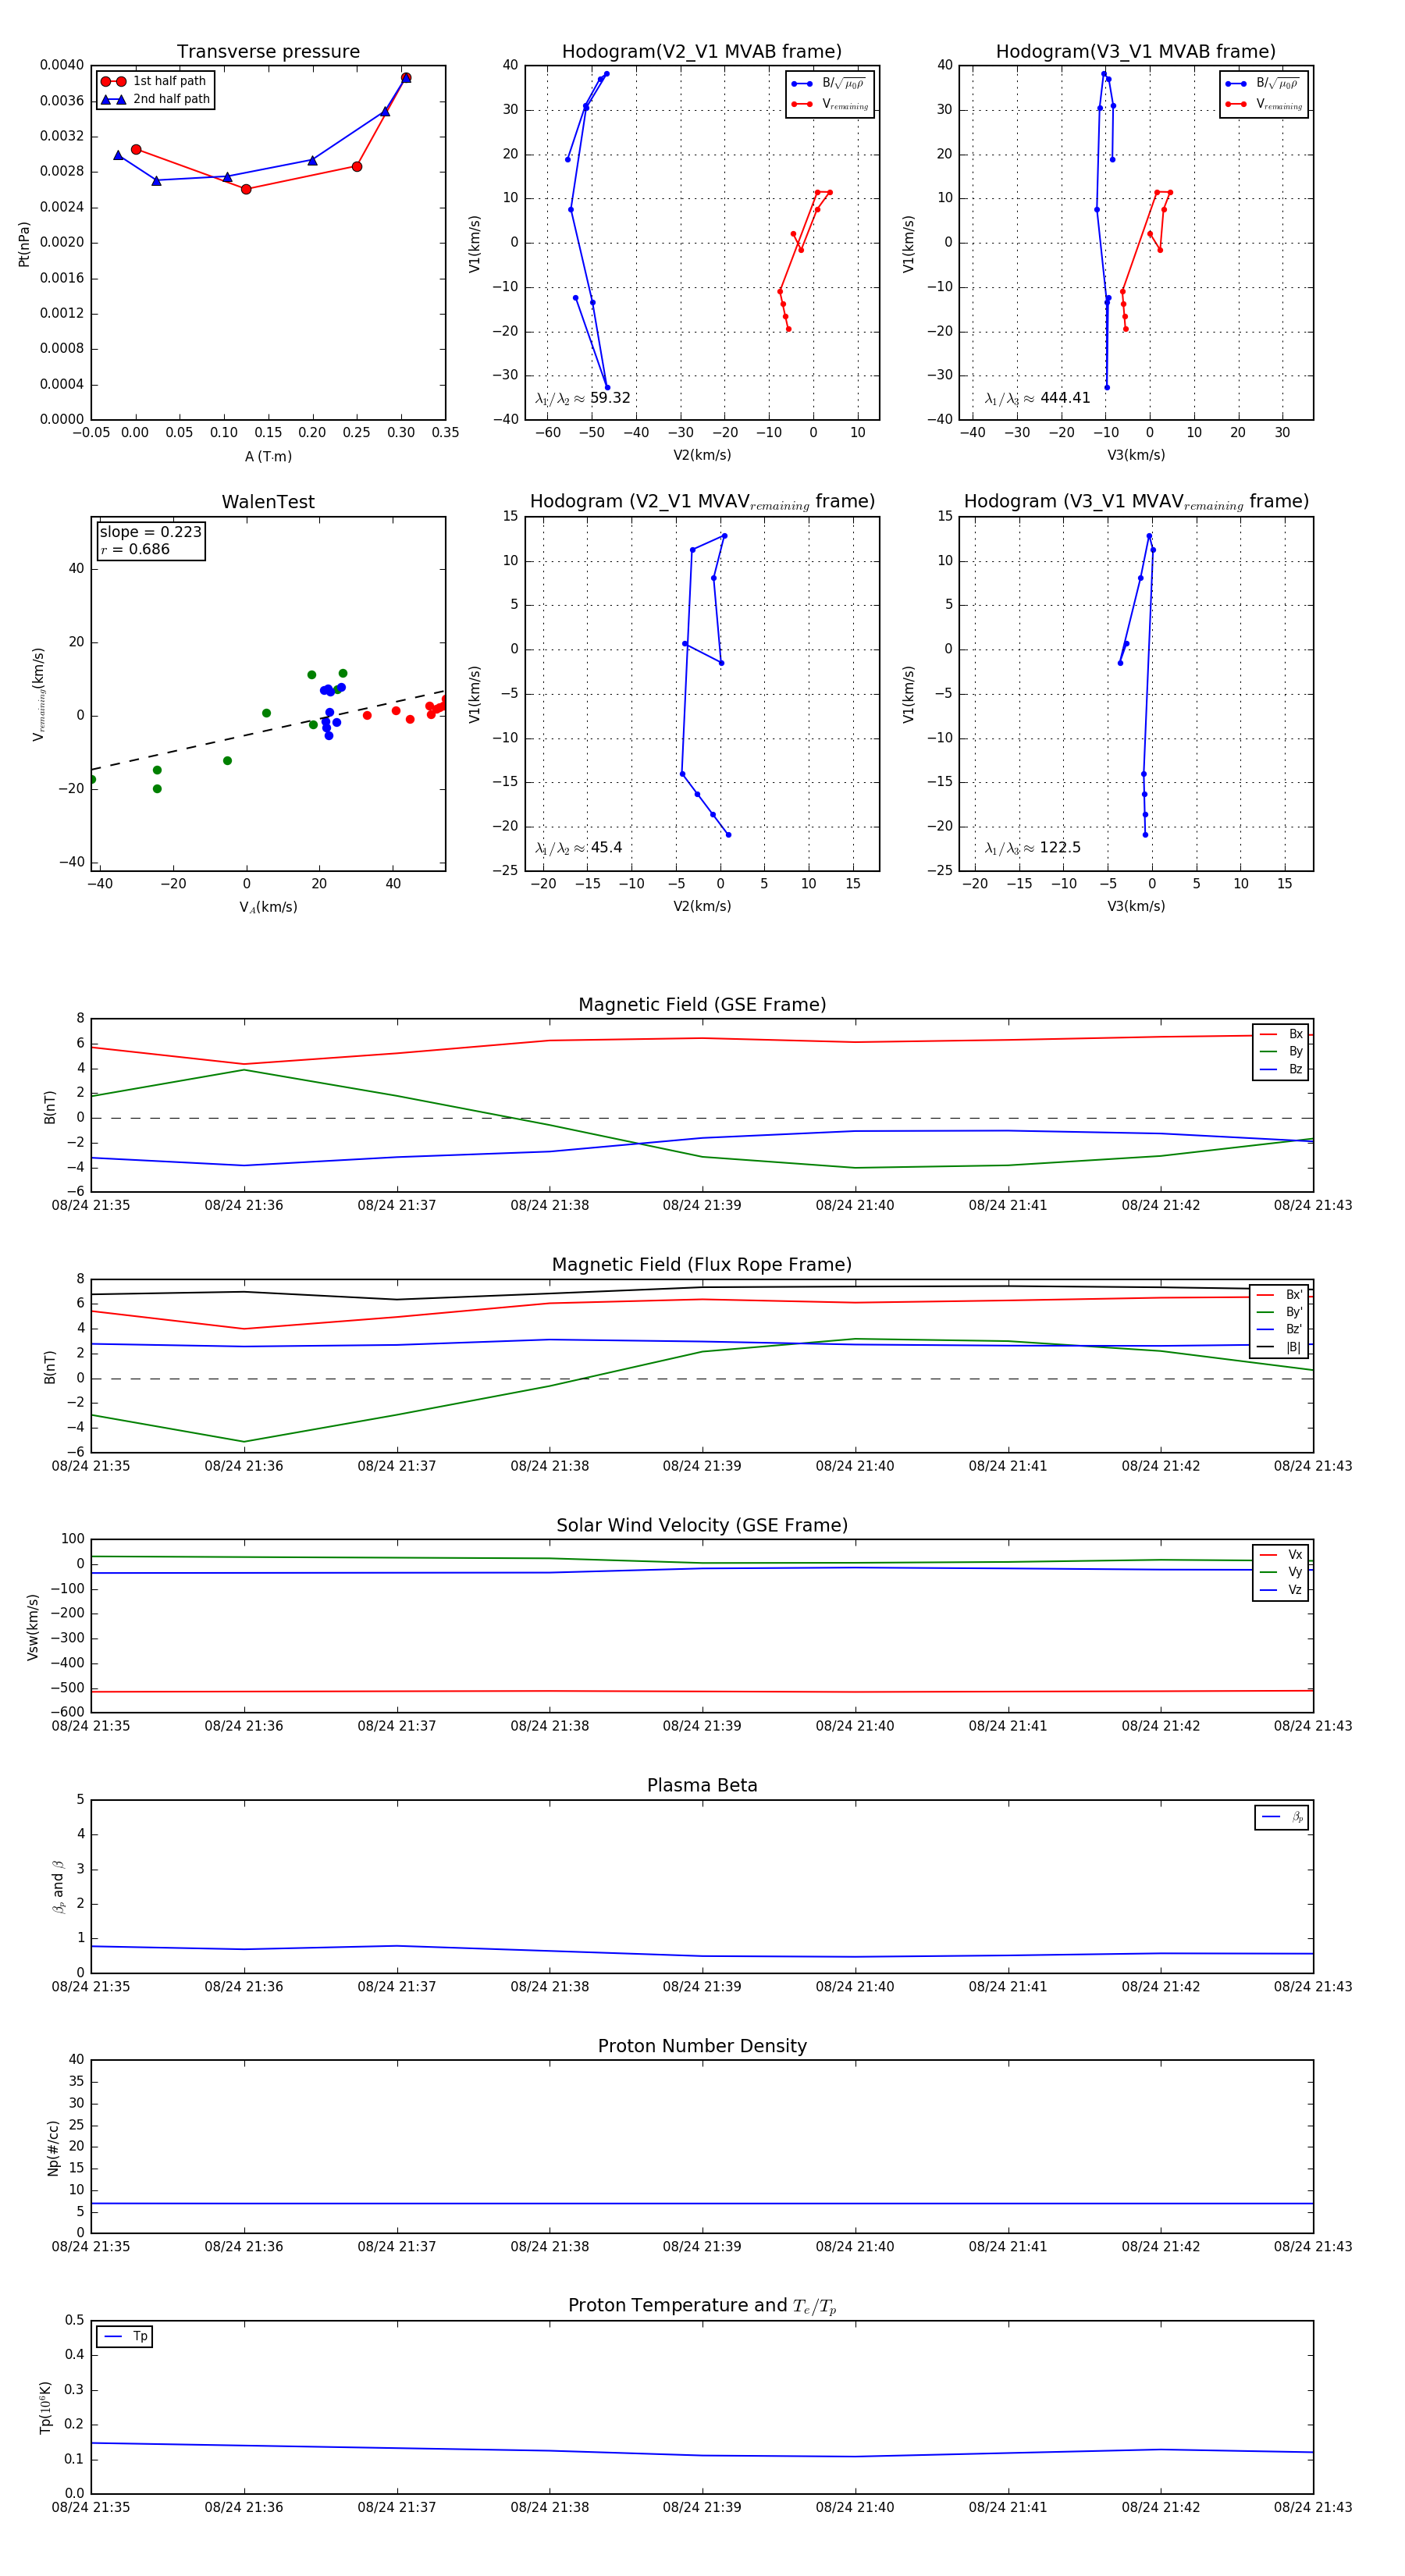Click the 'Solar Wind Velocity (GSE Frame)' title
Screen dimensions: 1405x2576
pyautogui.click(x=702, y=1525)
